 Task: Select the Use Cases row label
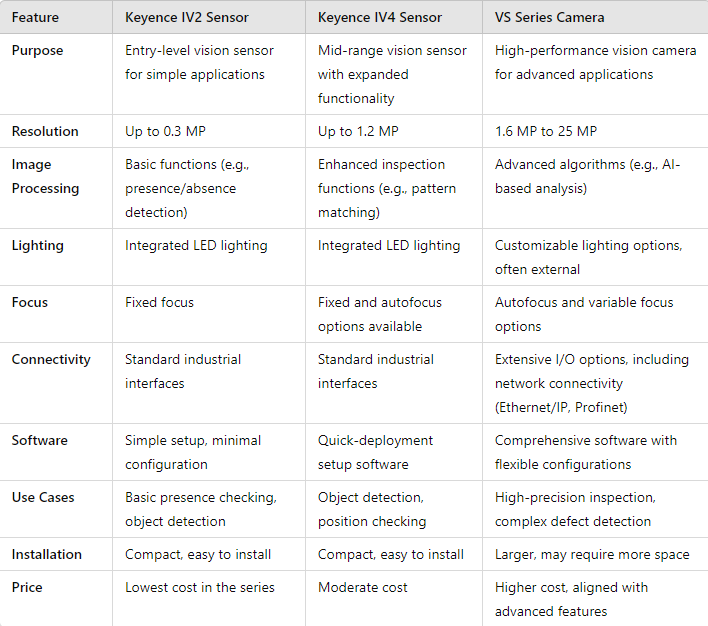pyautogui.click(x=43, y=497)
